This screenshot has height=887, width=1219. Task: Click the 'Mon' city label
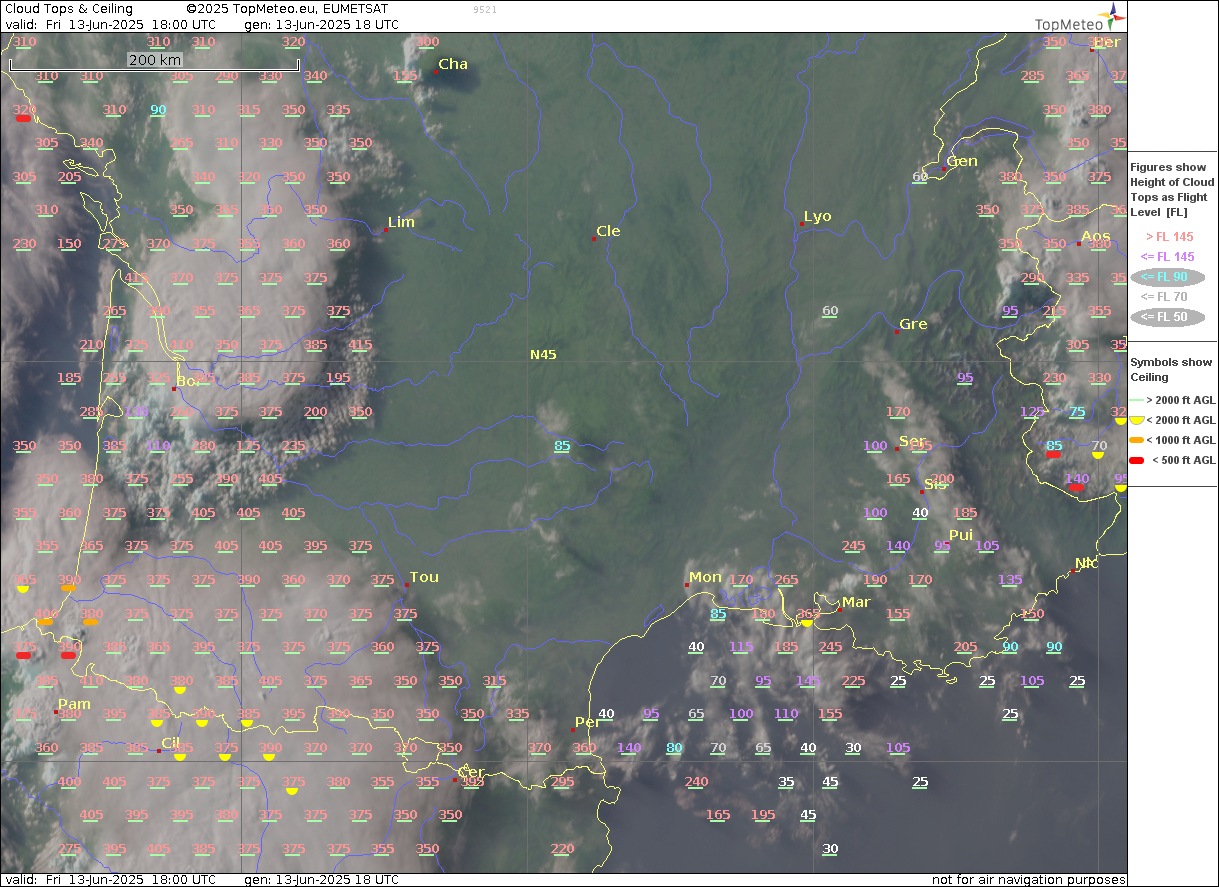[705, 577]
